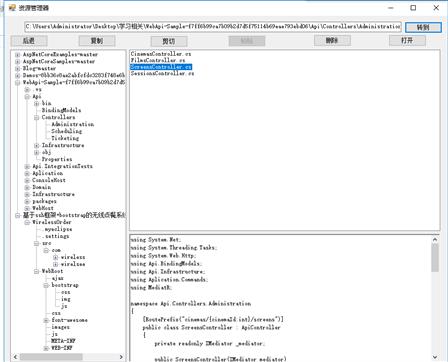
Task: Select SessionsController.cs in file list
Action: 162,73
